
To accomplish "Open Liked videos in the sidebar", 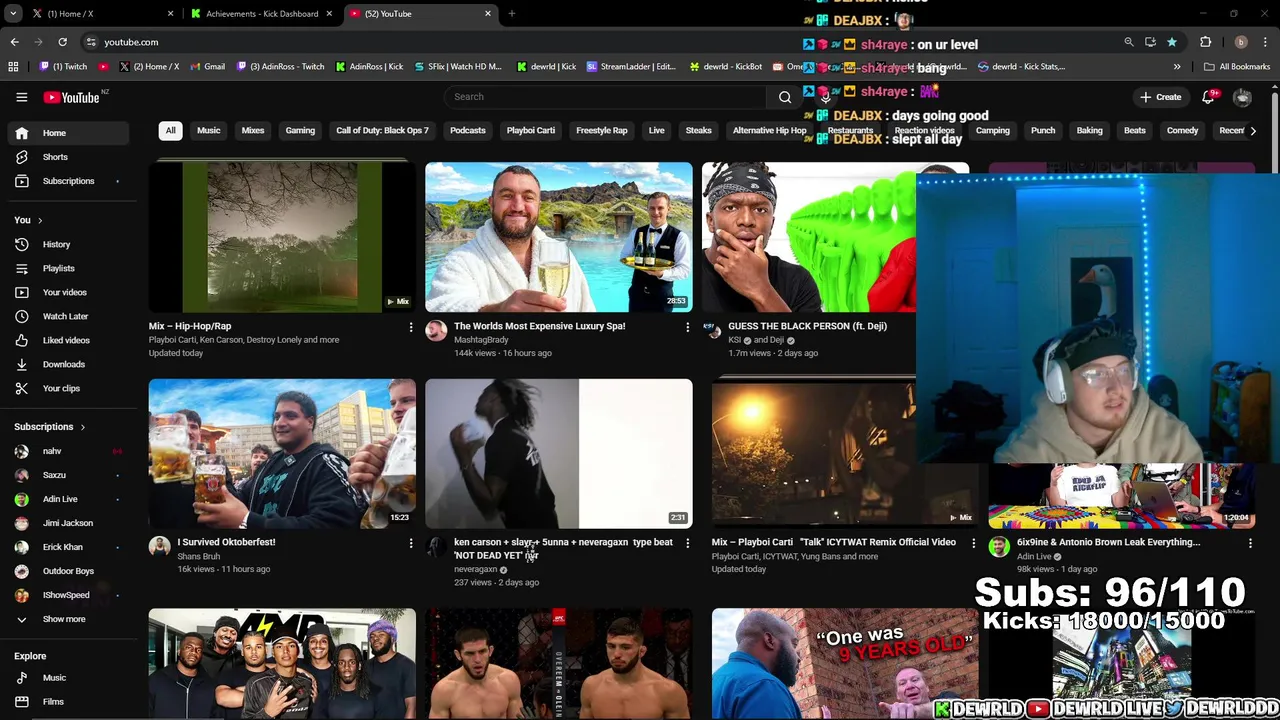I will pos(65,340).
